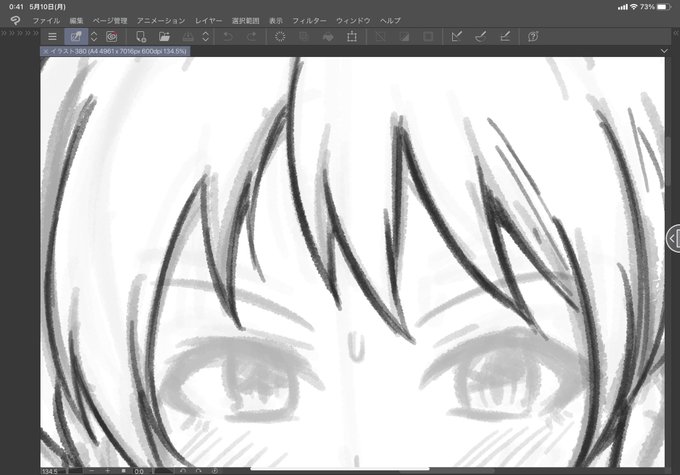Open a file with the folder icon
The height and width of the screenshot is (475, 680).
click(164, 37)
